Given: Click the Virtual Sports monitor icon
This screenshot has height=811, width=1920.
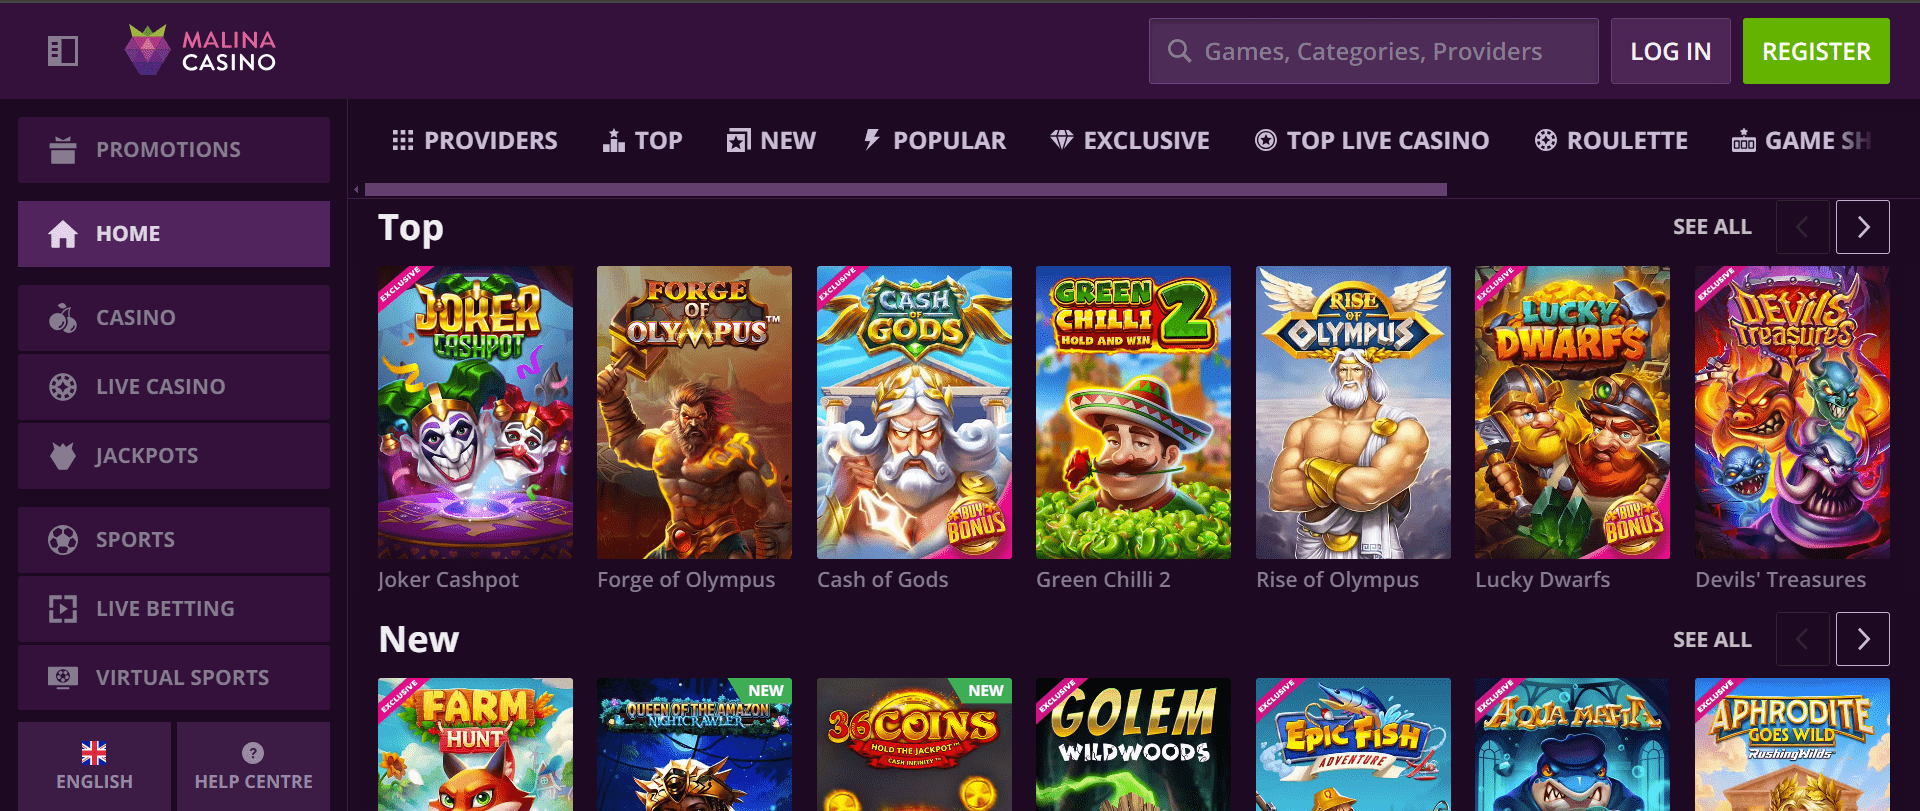Looking at the screenshot, I should coord(63,678).
